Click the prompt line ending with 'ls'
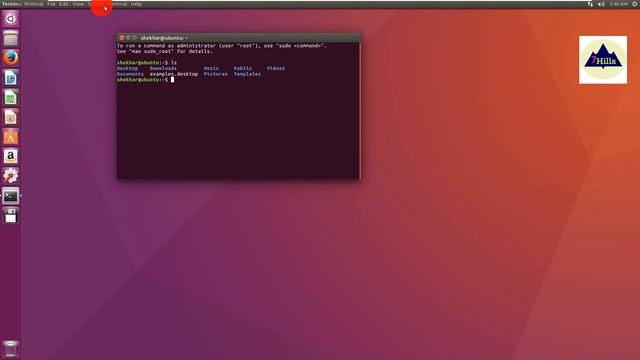The width and height of the screenshot is (640, 360). click(147, 62)
